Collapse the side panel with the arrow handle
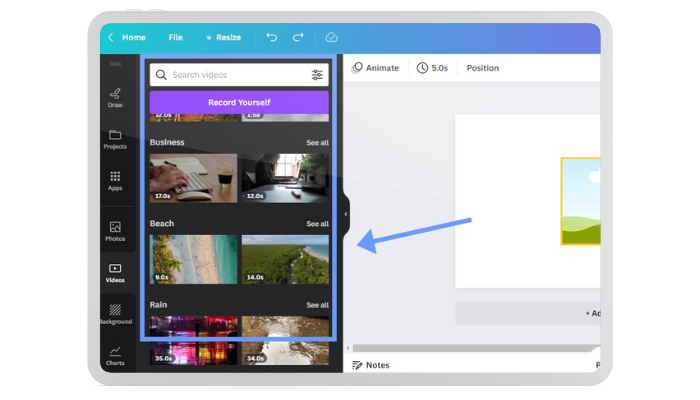This screenshot has width=700, height=400. pyautogui.click(x=346, y=214)
